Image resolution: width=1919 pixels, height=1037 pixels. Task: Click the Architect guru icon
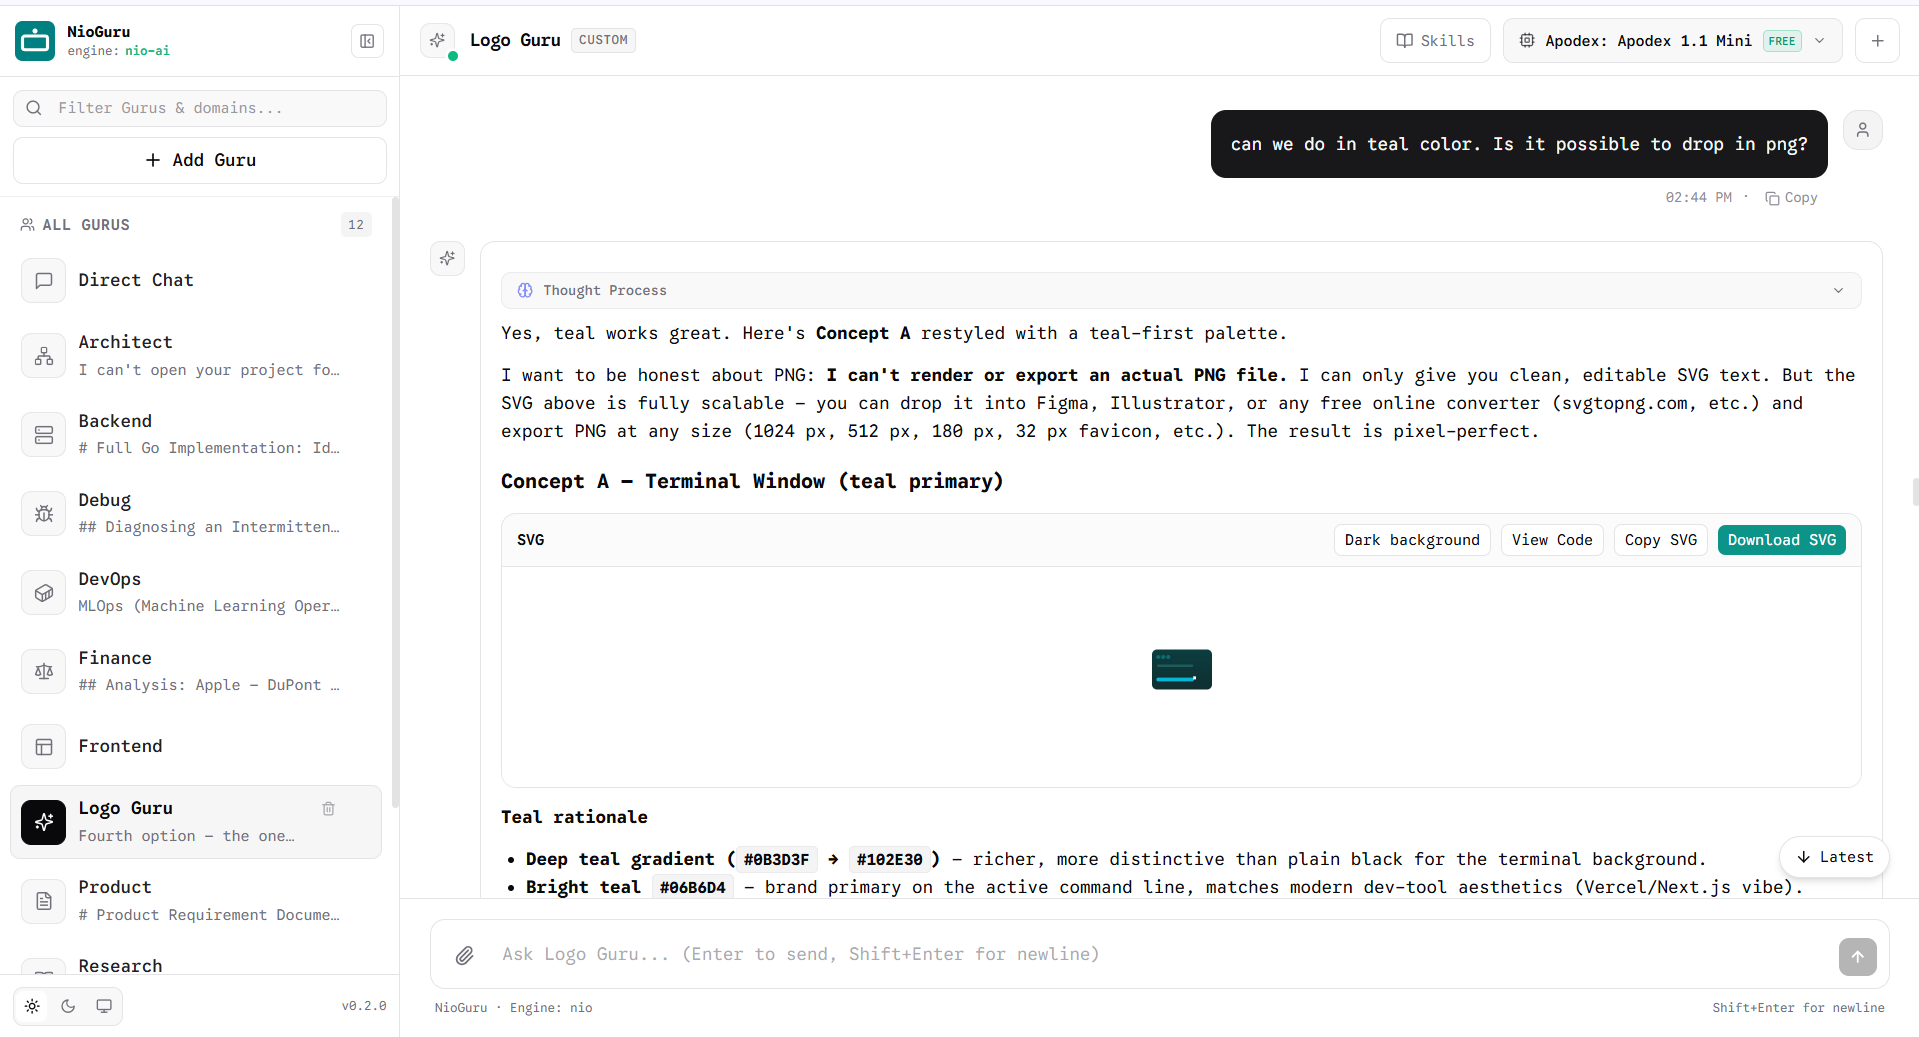[x=44, y=356]
